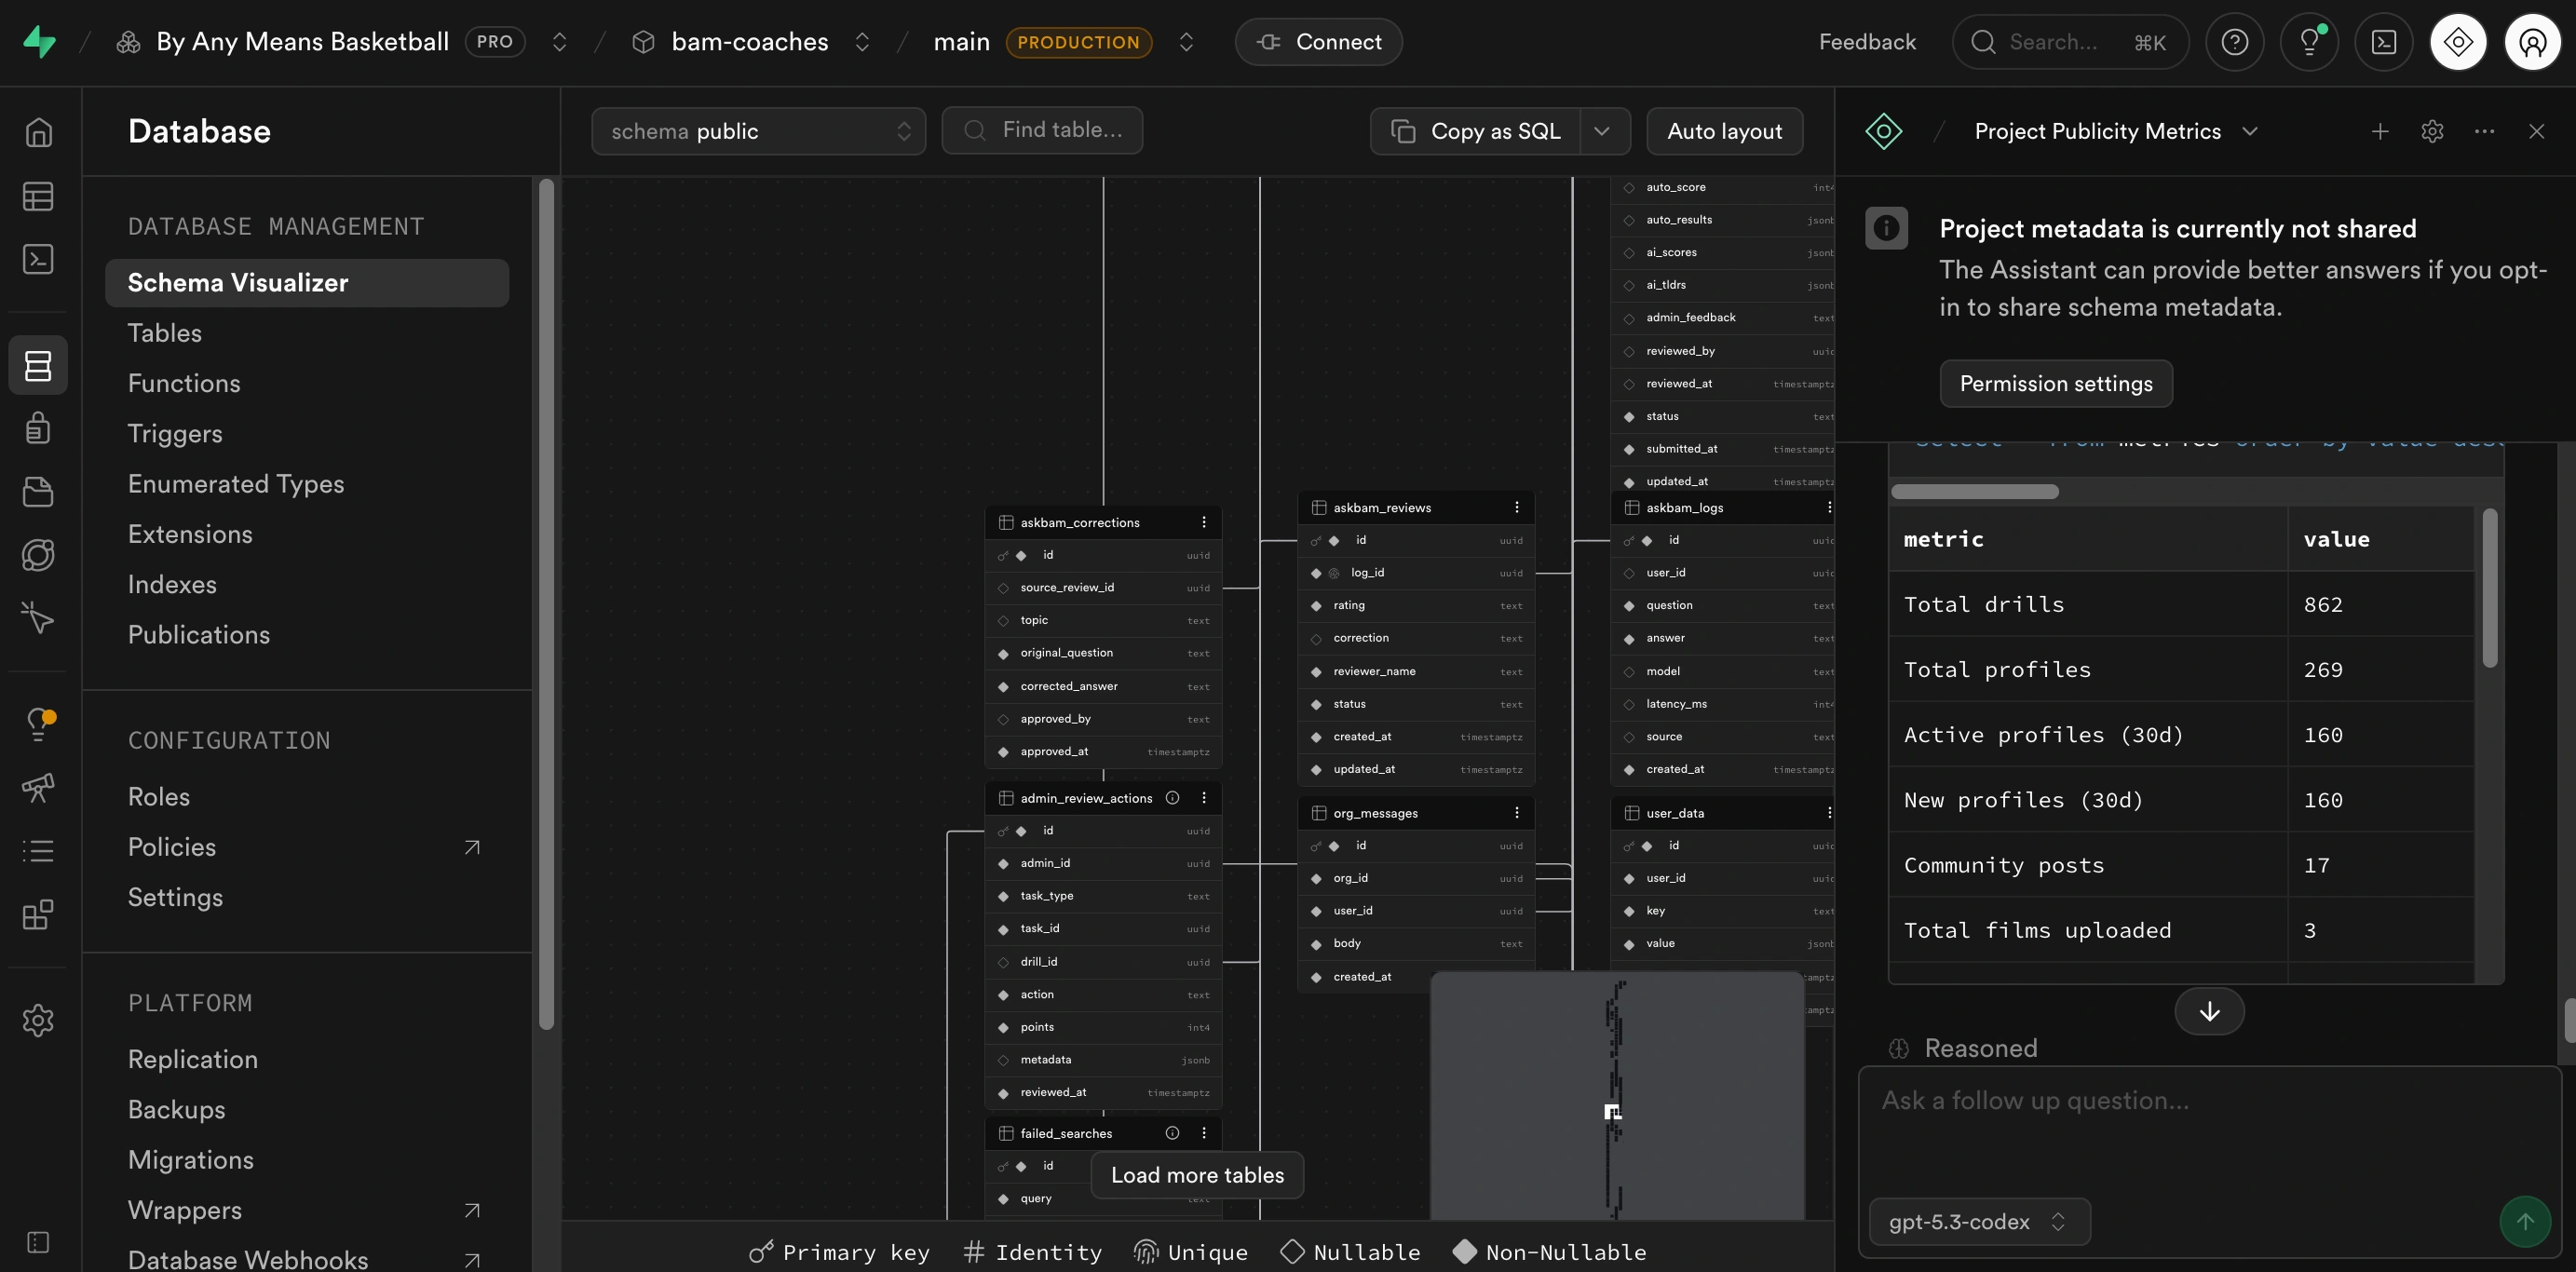This screenshot has height=1272, width=2576.
Task: Open gpt-5.3-codex model selector
Action: click(1979, 1222)
